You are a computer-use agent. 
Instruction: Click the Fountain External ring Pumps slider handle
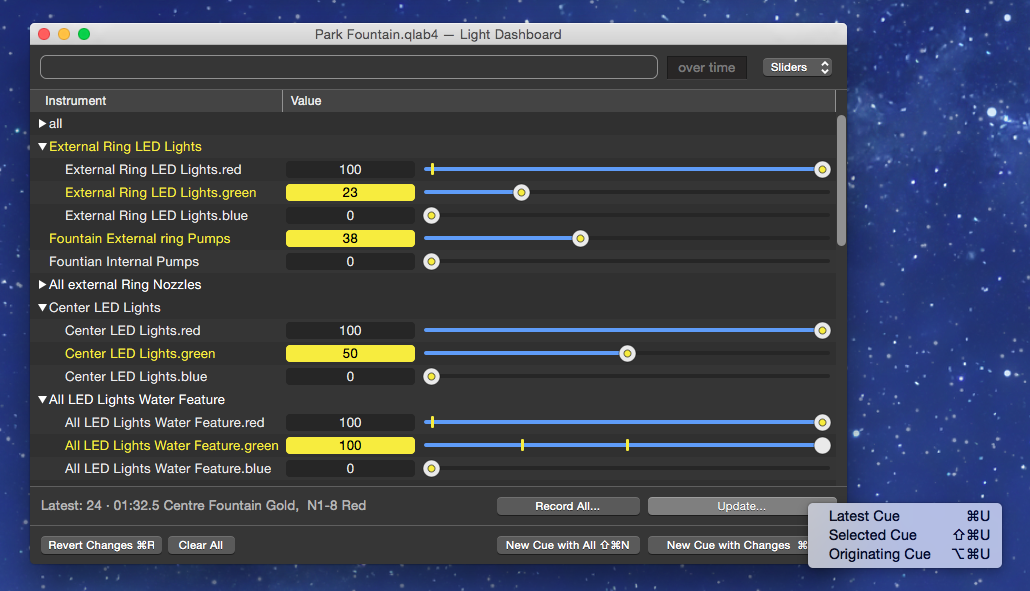pos(580,238)
